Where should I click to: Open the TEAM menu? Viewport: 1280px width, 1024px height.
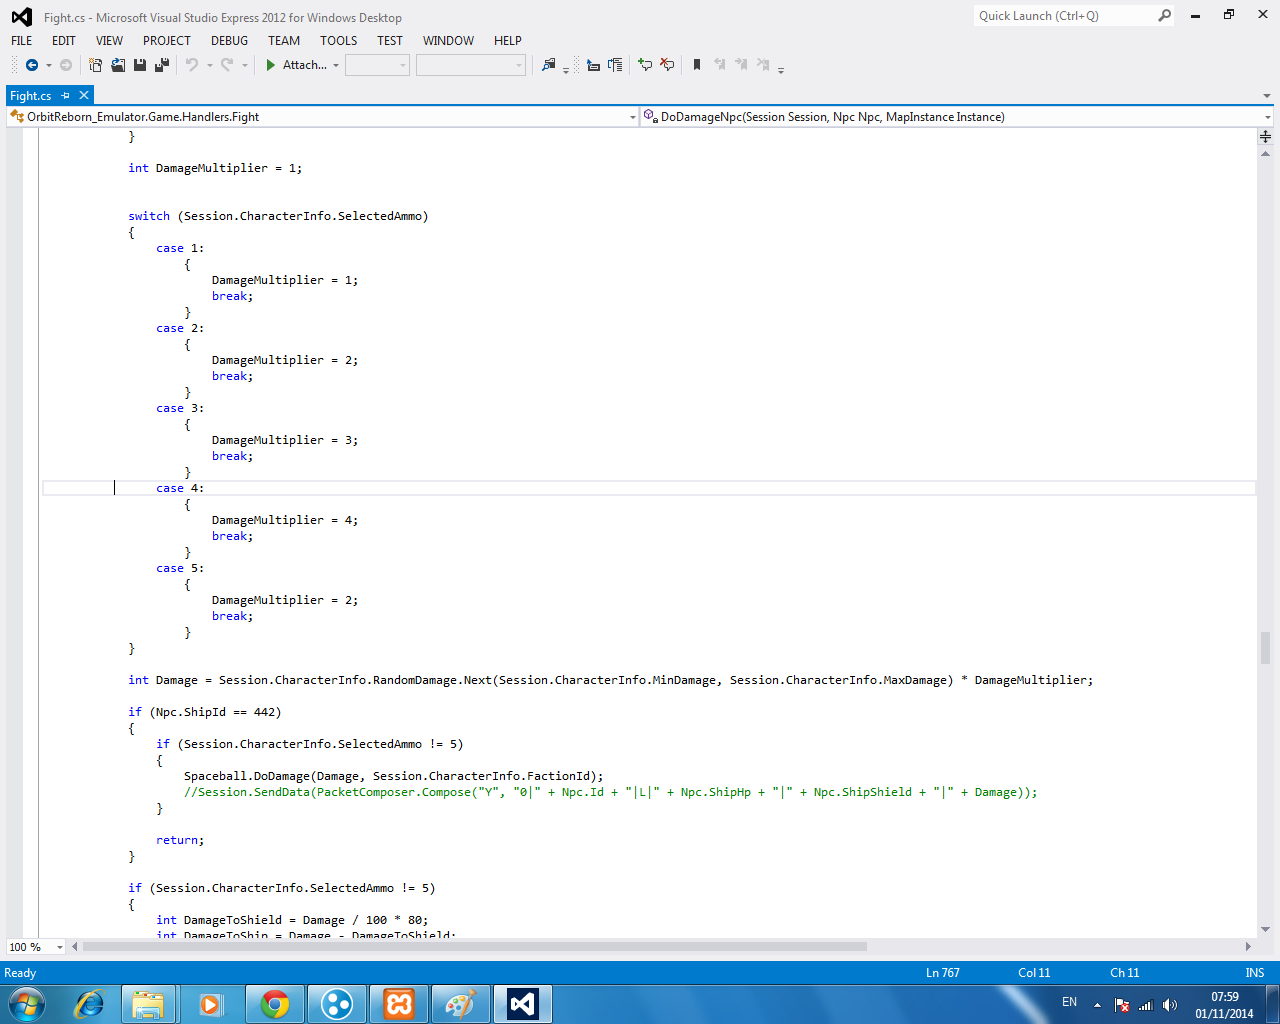point(284,41)
